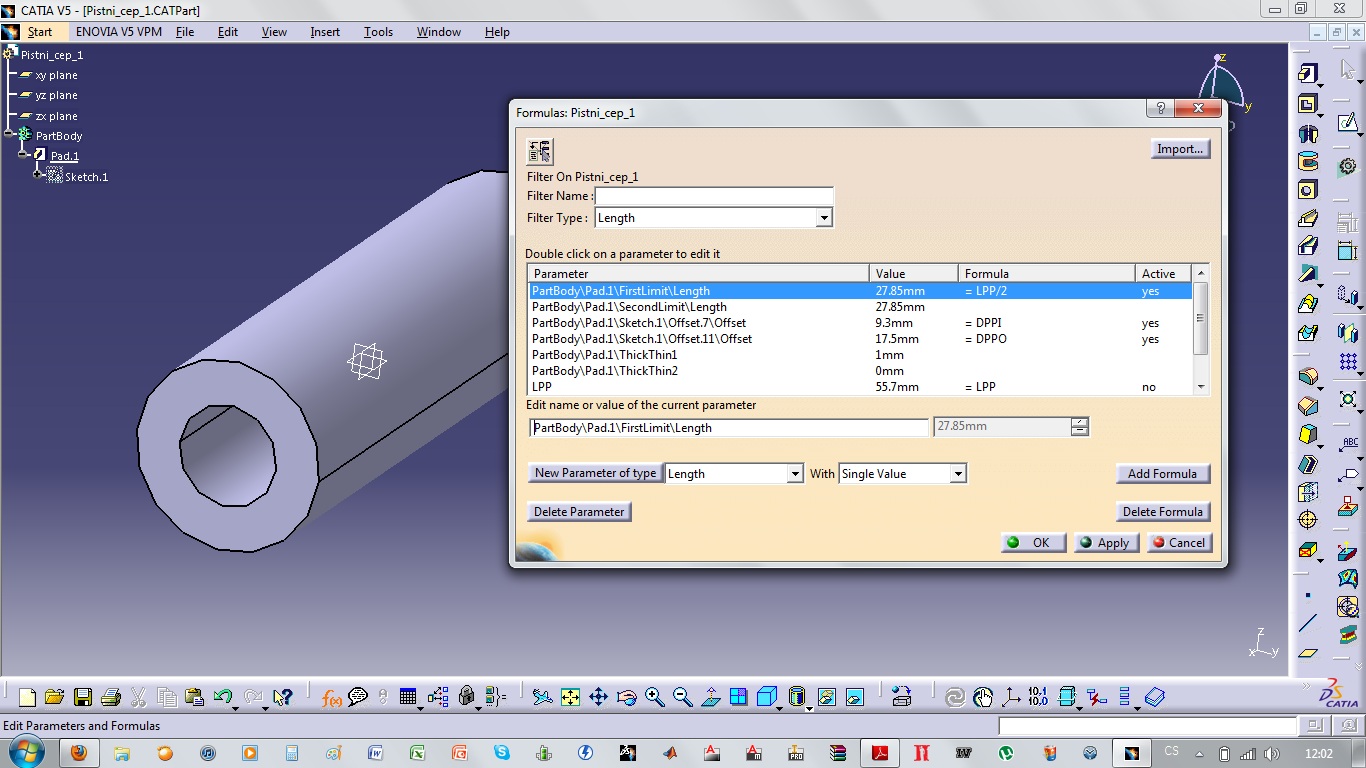Expand the PartBody tree node
The width and height of the screenshot is (1366, 768).
pos(9,135)
